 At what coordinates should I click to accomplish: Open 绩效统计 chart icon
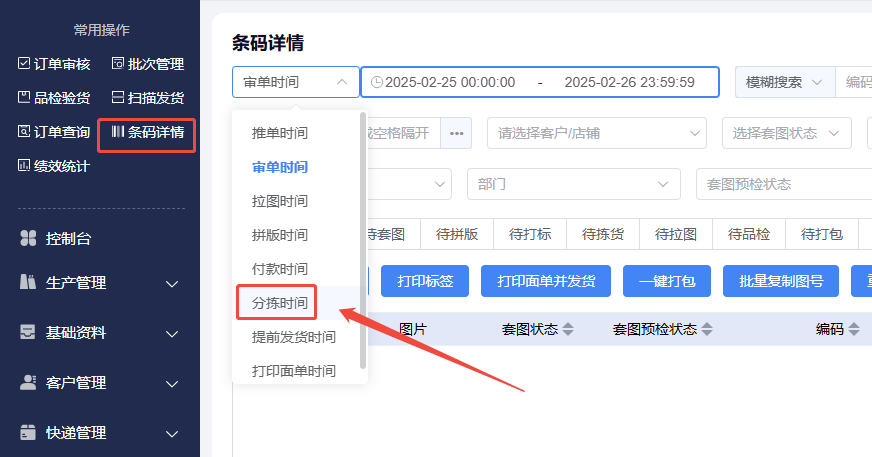[x=24, y=165]
